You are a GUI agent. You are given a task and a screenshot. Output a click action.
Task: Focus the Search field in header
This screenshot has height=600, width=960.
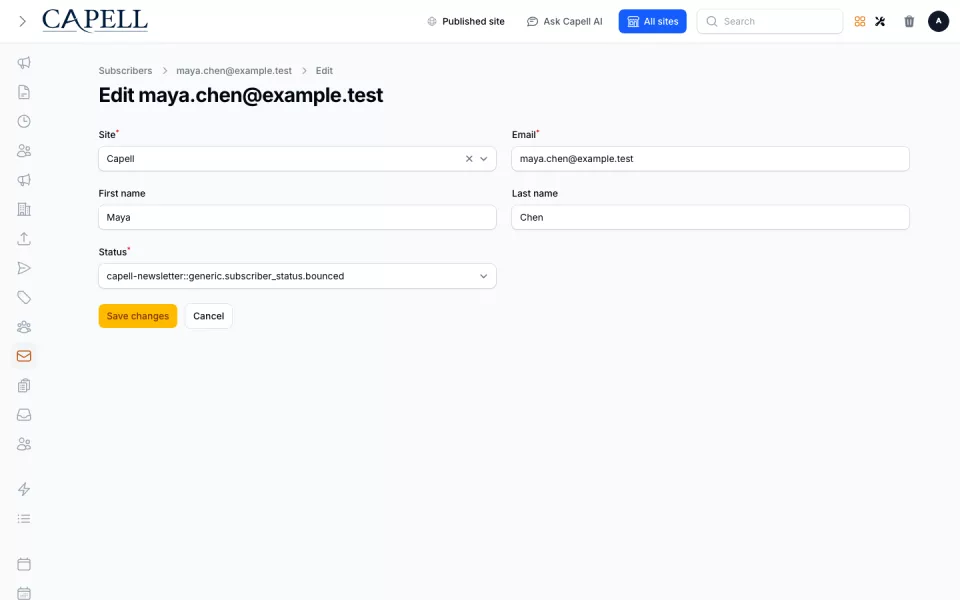[770, 21]
